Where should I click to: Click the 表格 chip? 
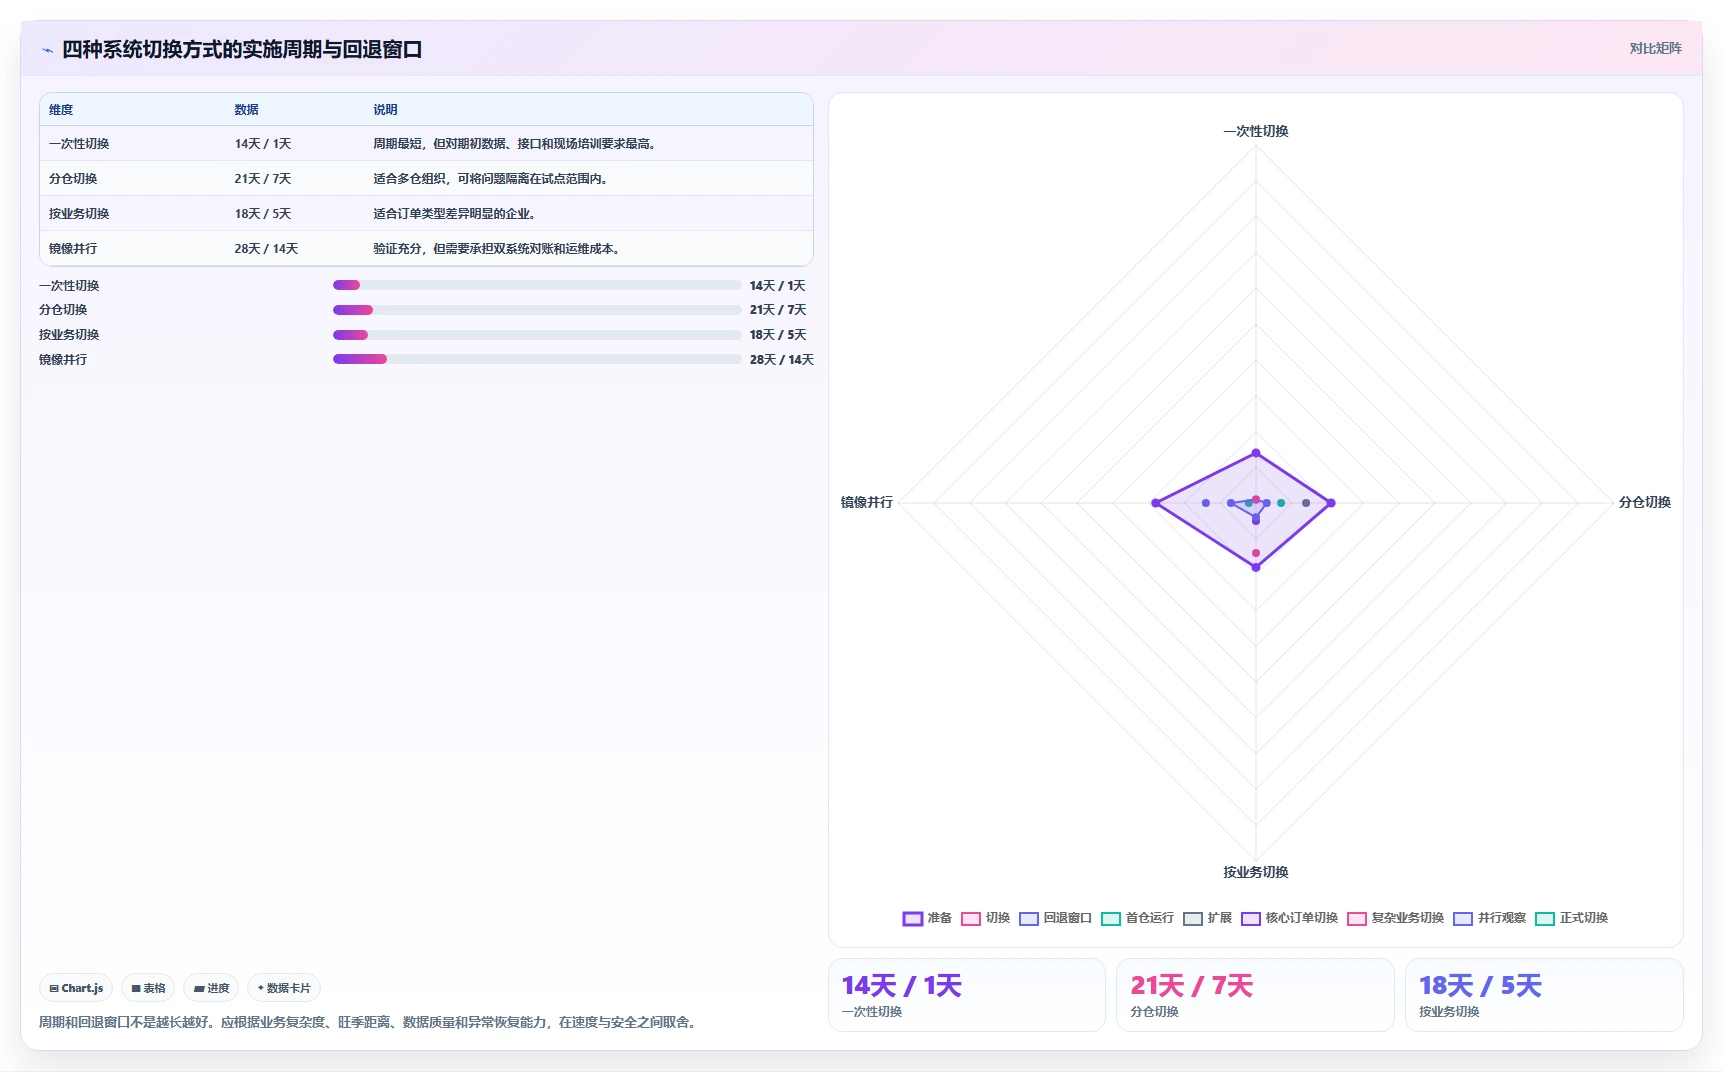pos(148,988)
